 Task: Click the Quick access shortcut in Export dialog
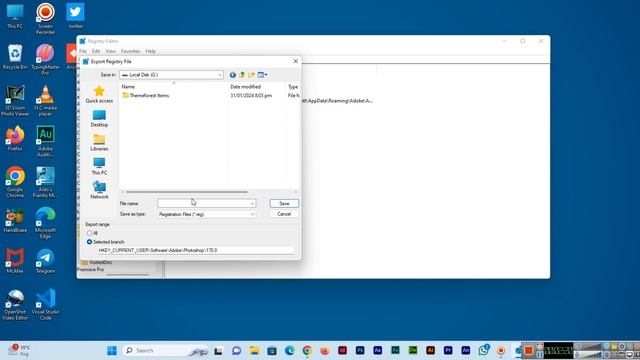[x=99, y=94]
